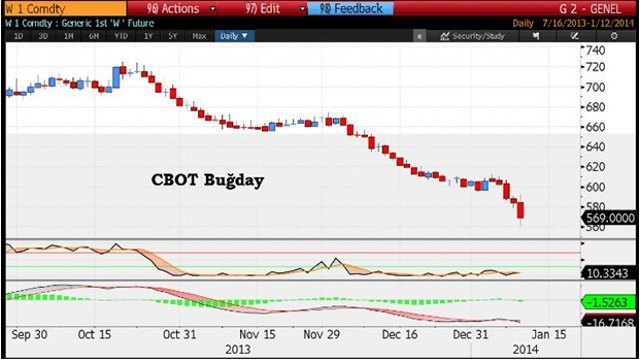Open the Security/Study button
Viewport: 640px width, 362px height.
click(473, 36)
